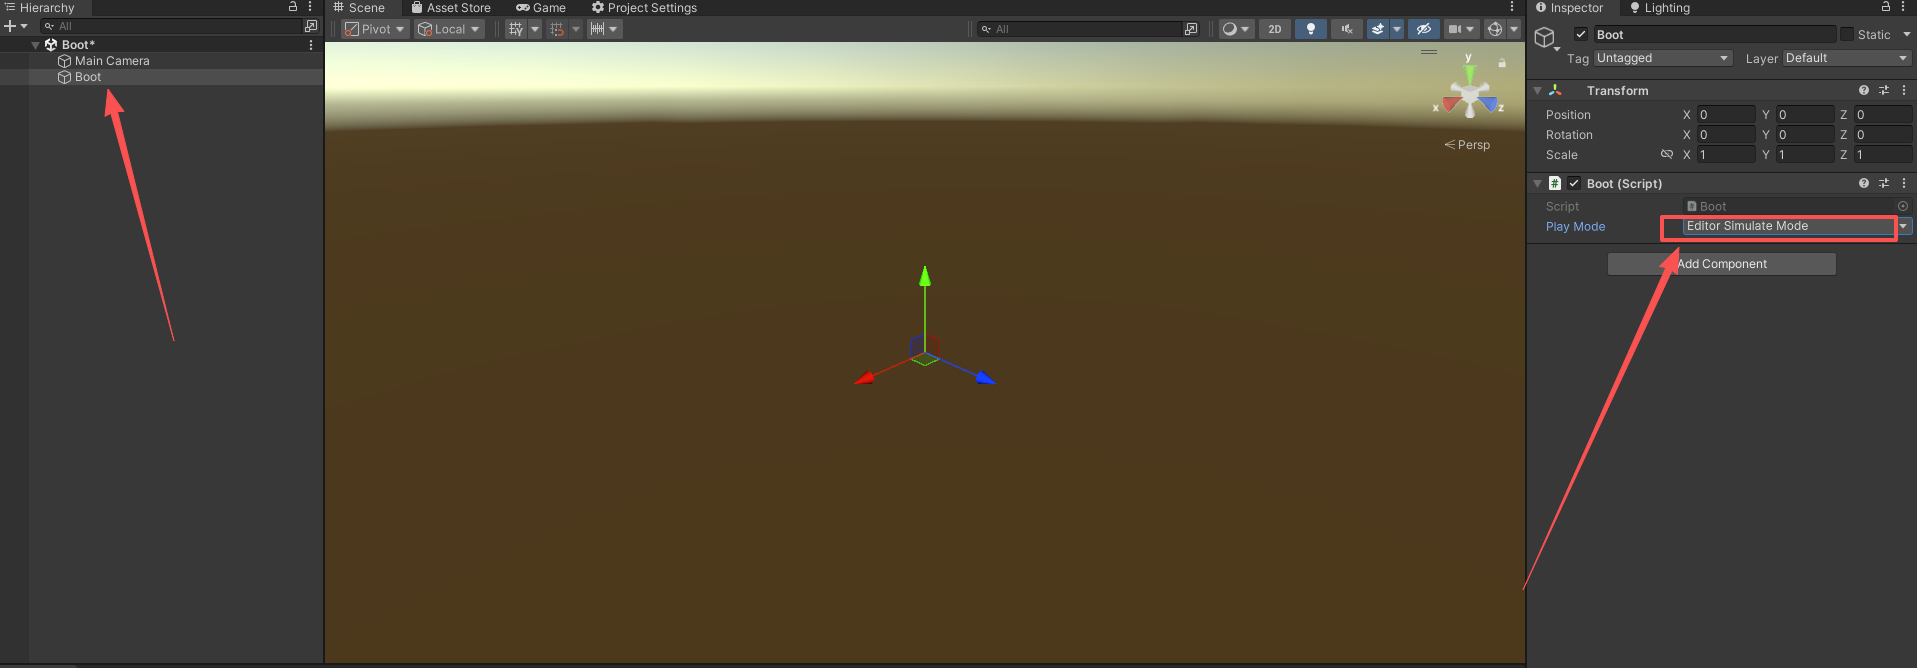
Task: Open Boot (Script) presets icon
Action: (x=1884, y=183)
